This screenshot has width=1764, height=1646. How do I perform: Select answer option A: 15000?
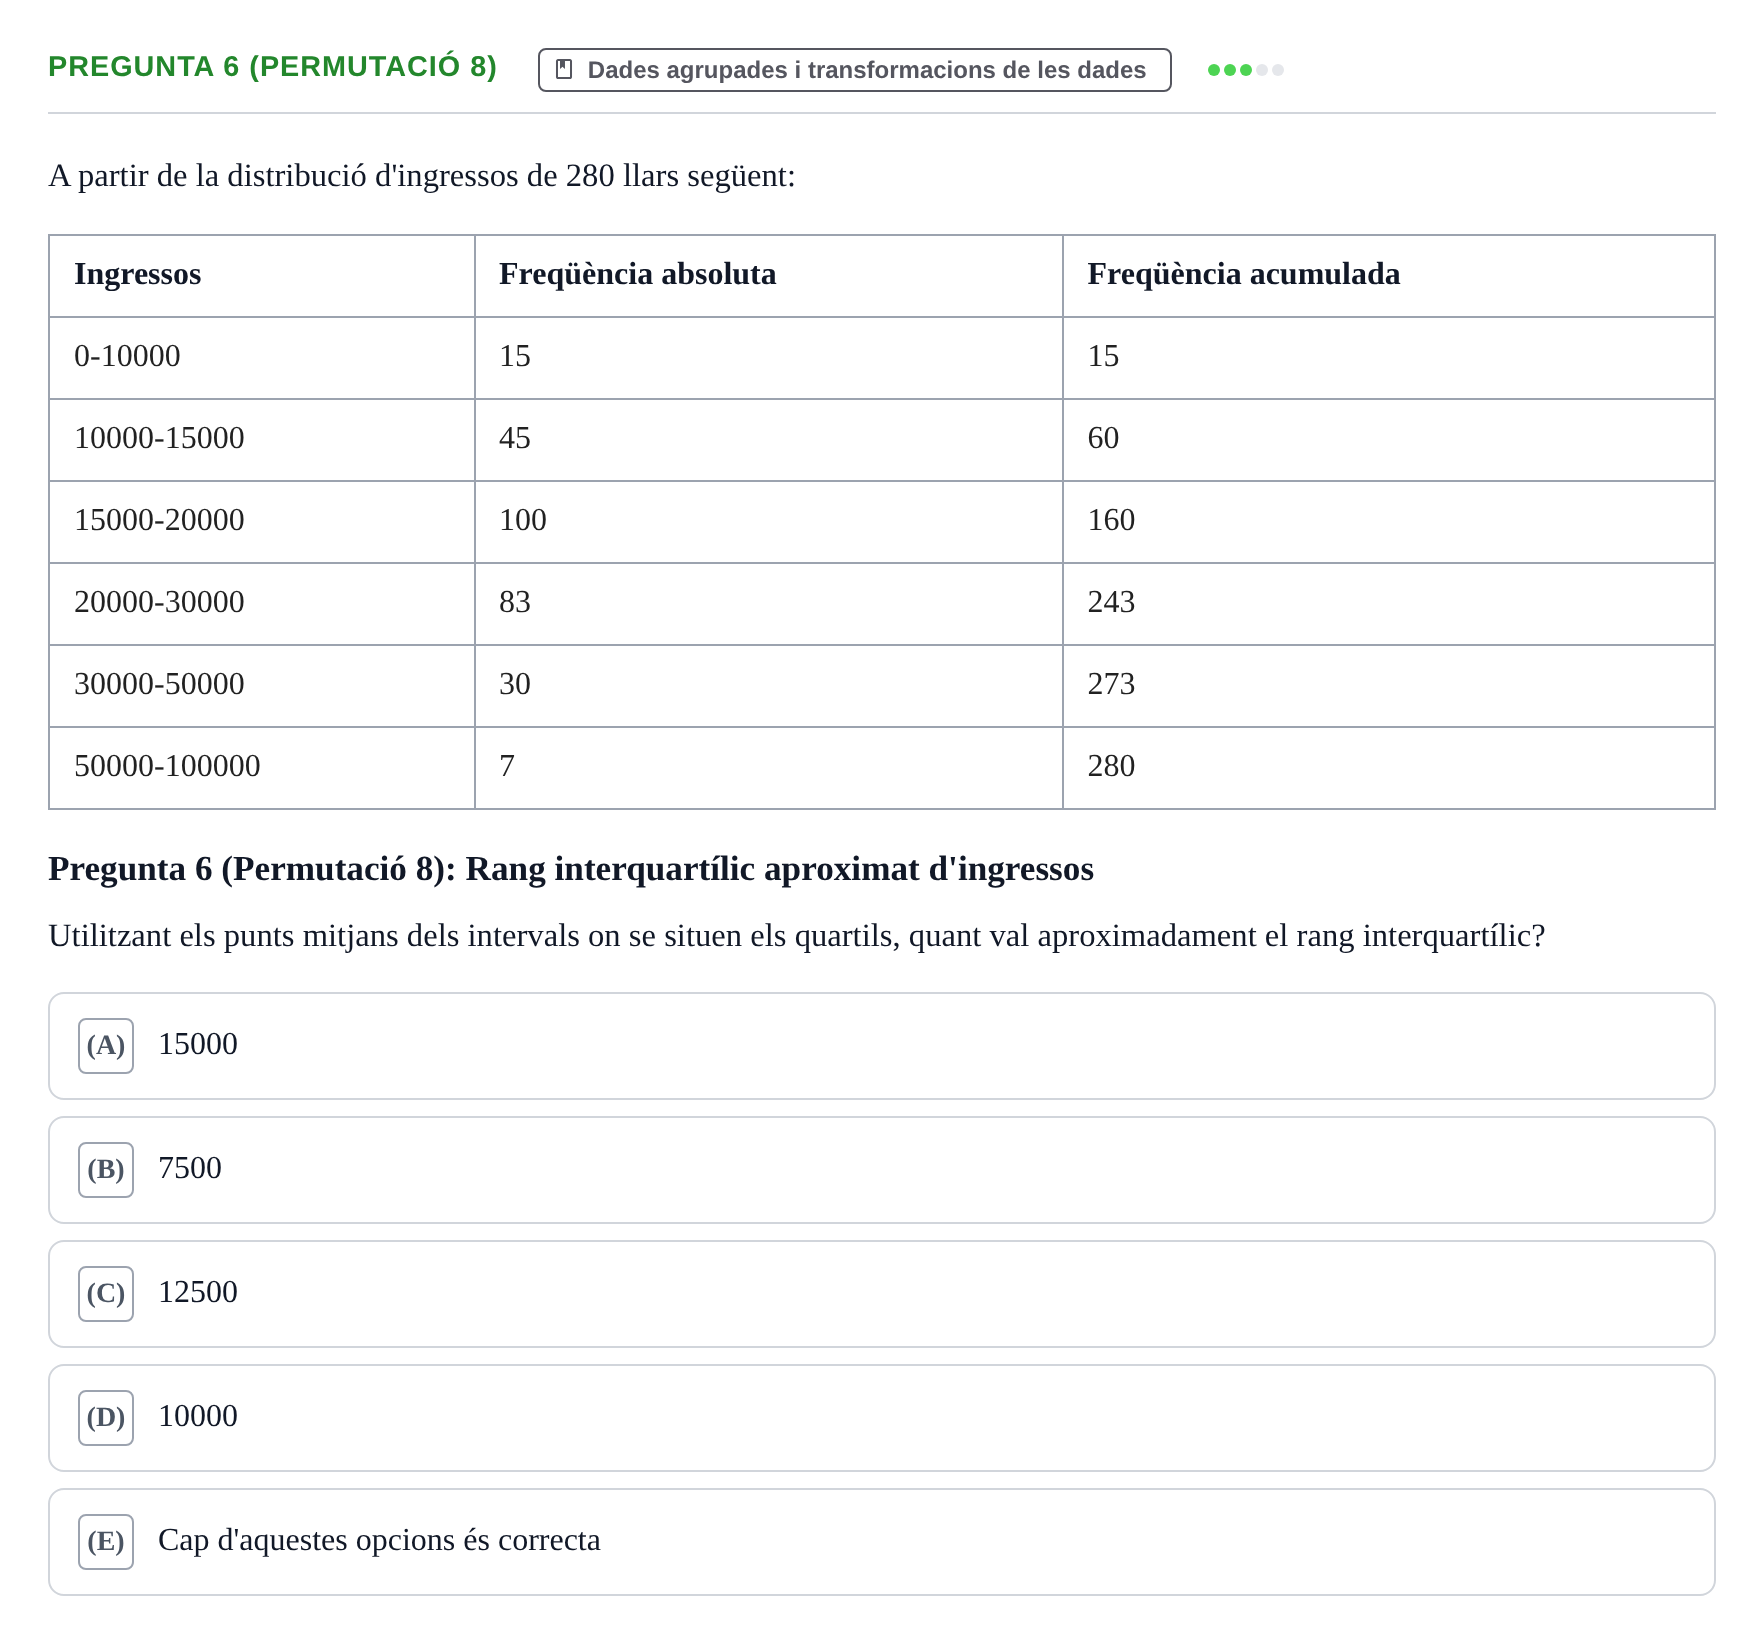pyautogui.click(x=881, y=1046)
